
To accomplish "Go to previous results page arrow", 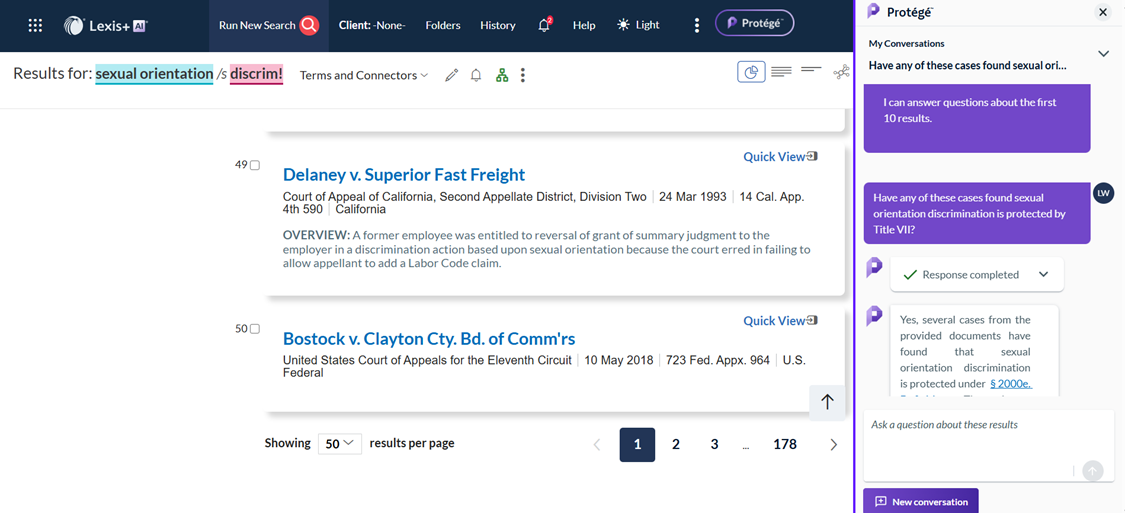I will point(597,445).
